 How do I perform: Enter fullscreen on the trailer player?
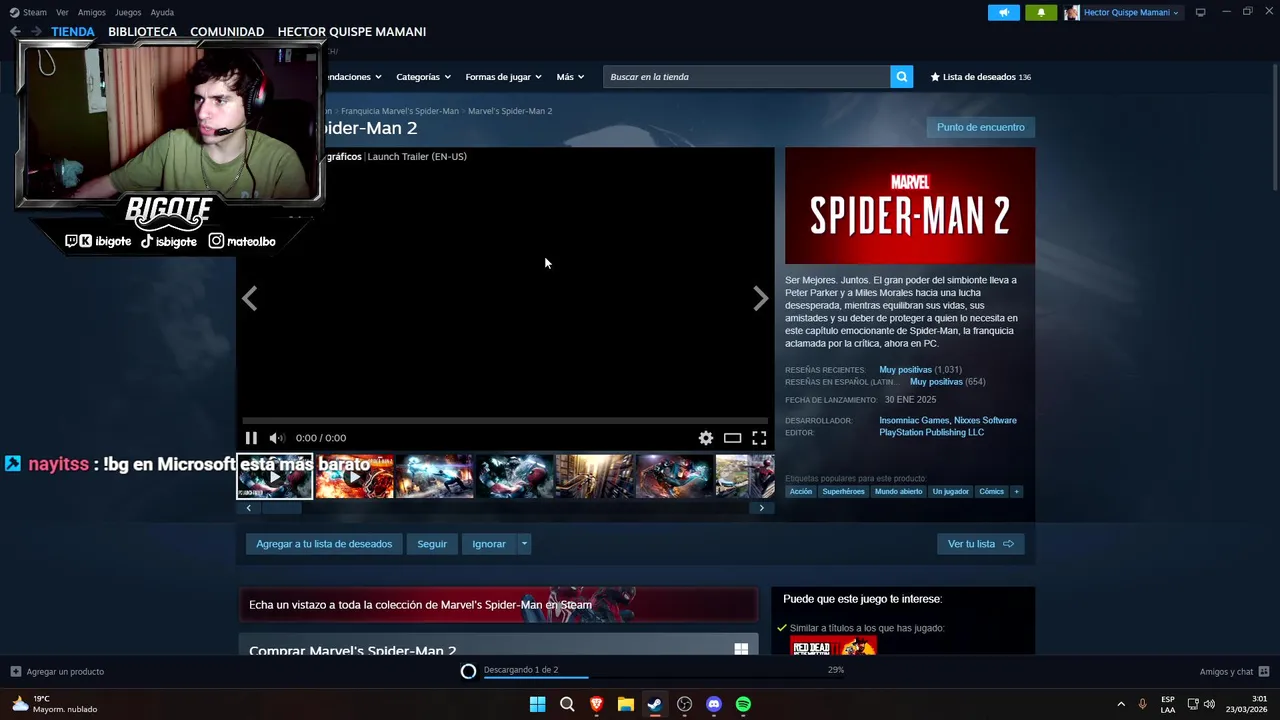point(759,438)
